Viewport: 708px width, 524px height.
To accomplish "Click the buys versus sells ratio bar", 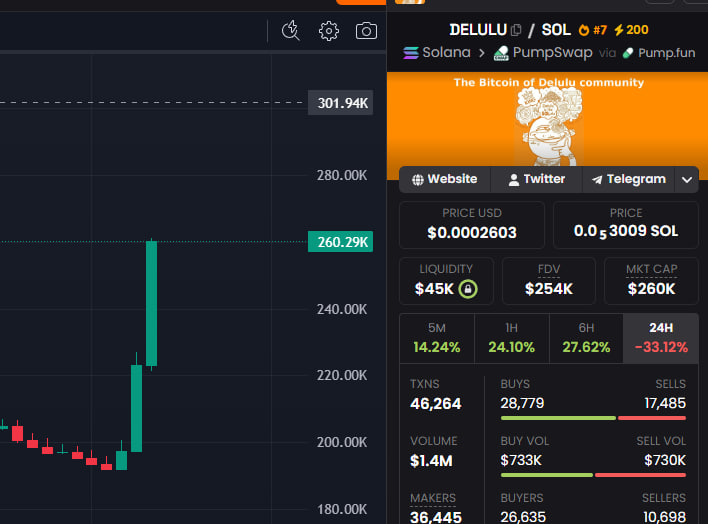I will pyautogui.click(x=593, y=418).
